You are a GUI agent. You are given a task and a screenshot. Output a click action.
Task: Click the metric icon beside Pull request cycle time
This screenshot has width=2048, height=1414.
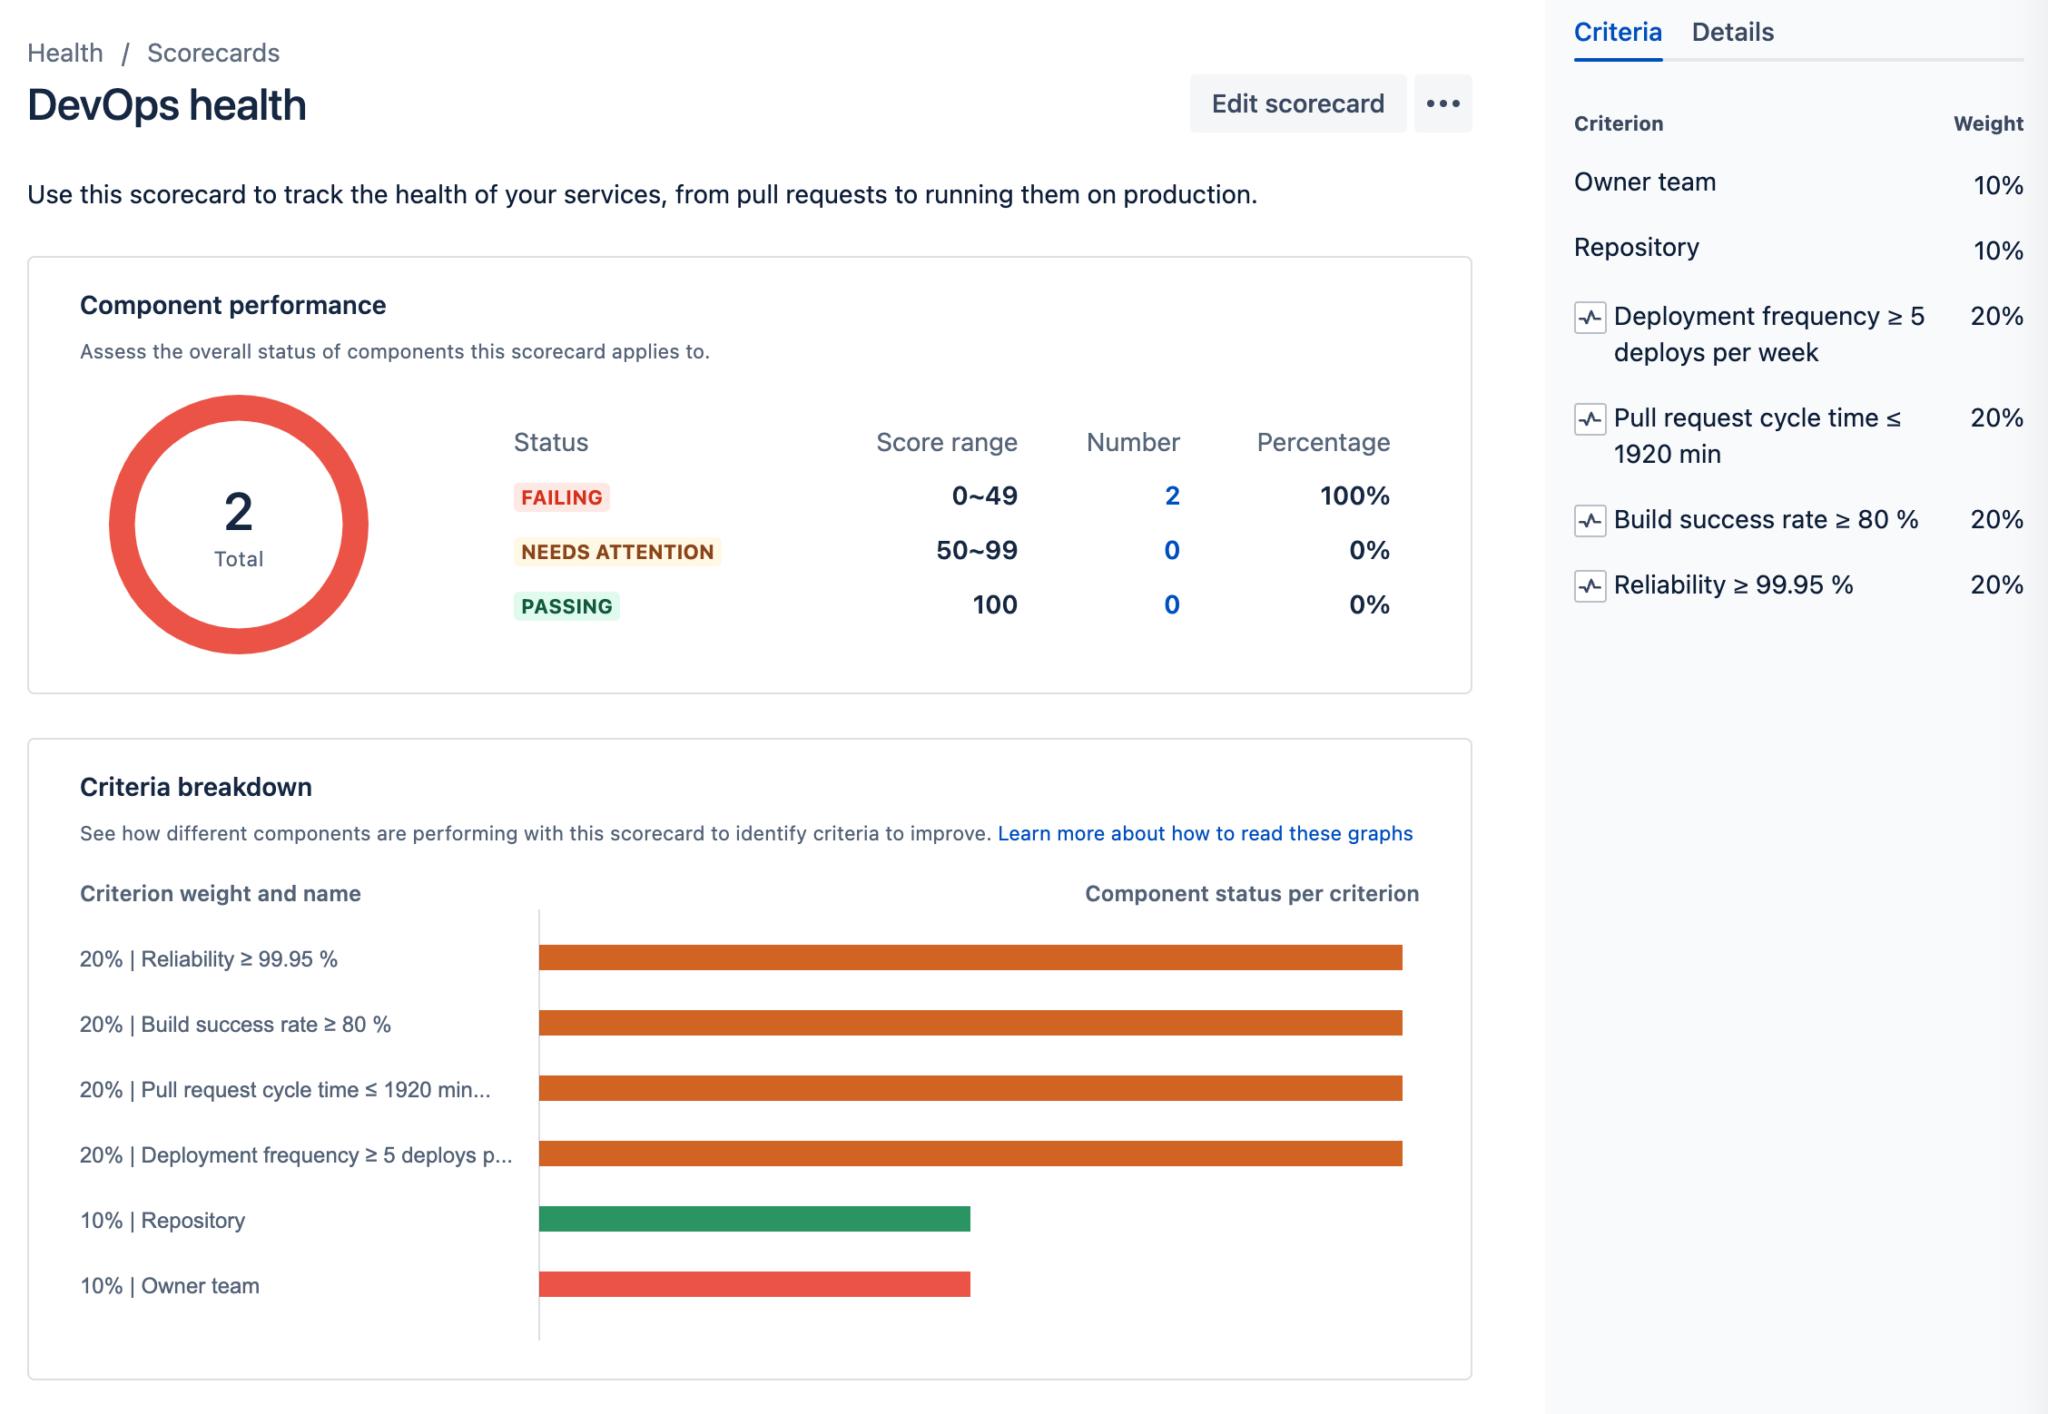point(1589,420)
